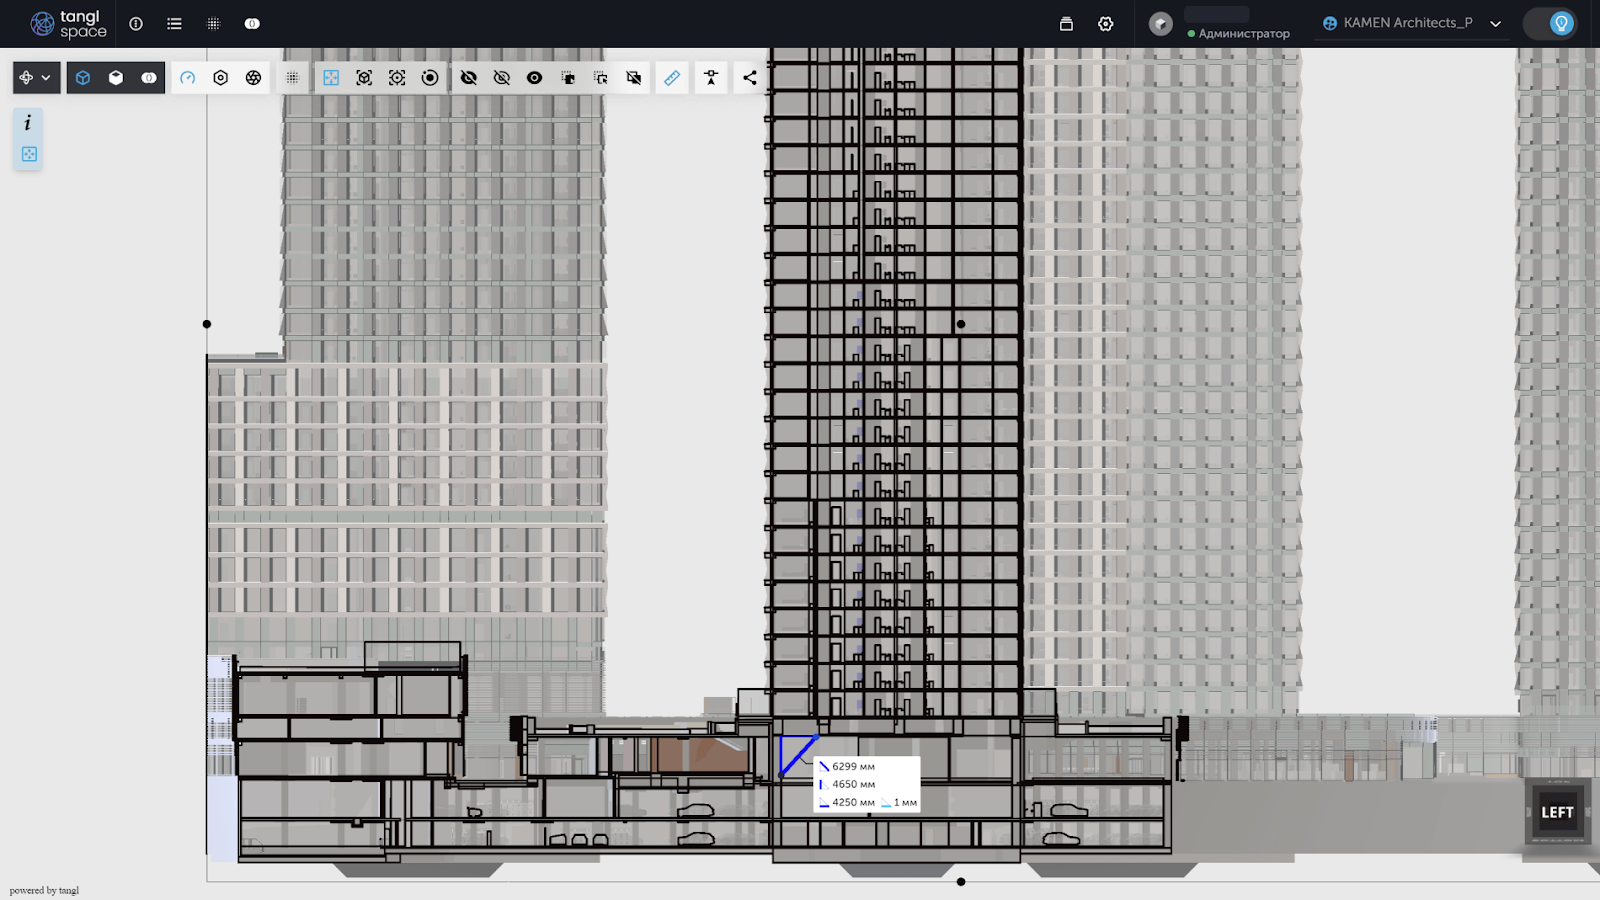Click the 4250 мм measurement value
This screenshot has width=1600, height=900.
point(853,803)
